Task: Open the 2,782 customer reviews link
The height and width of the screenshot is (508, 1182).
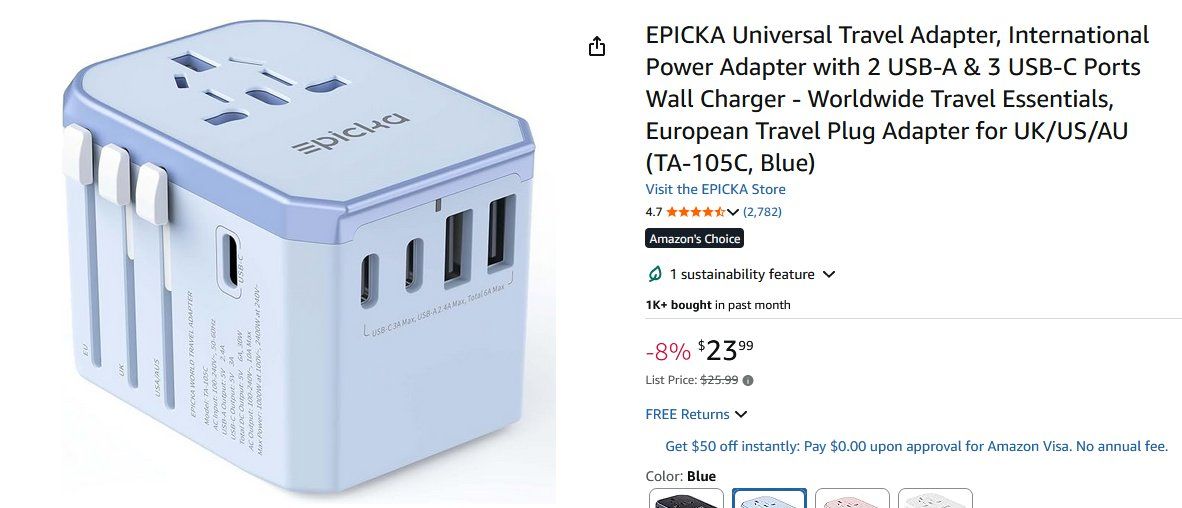Action: pos(762,212)
